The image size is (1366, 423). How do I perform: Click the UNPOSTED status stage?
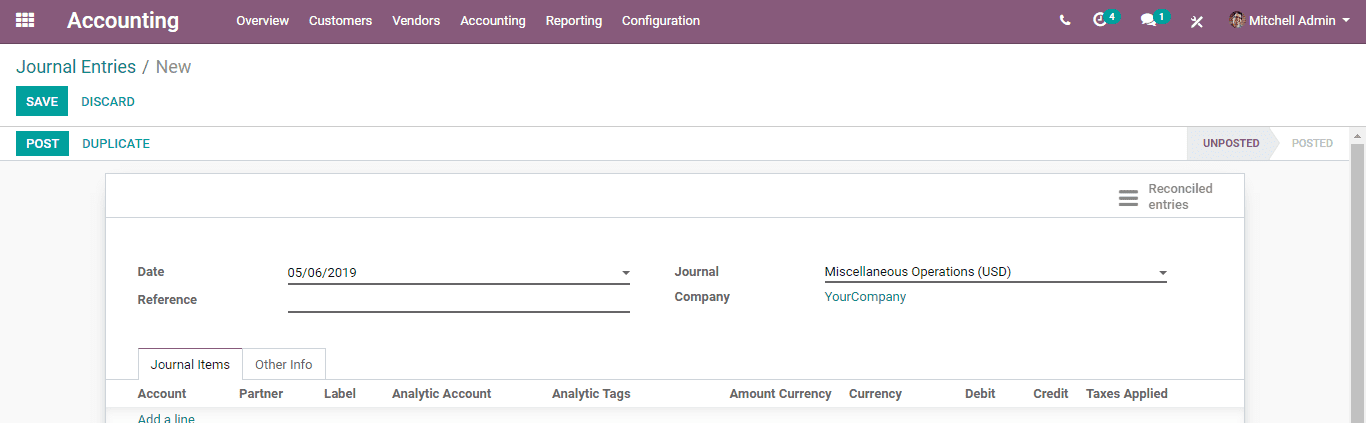point(1231,144)
